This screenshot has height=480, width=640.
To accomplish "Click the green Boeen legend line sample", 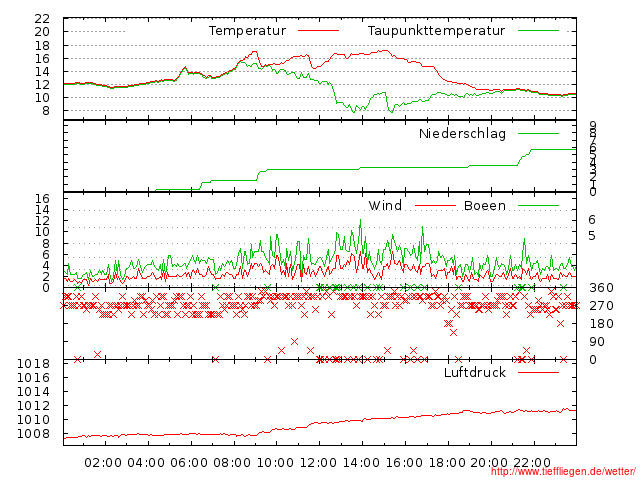I will (538, 206).
